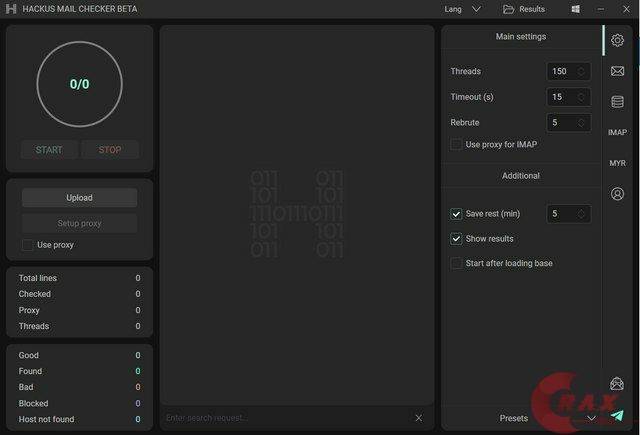Click the Windows logo icon in title bar
The height and width of the screenshot is (435, 640).
coord(576,9)
